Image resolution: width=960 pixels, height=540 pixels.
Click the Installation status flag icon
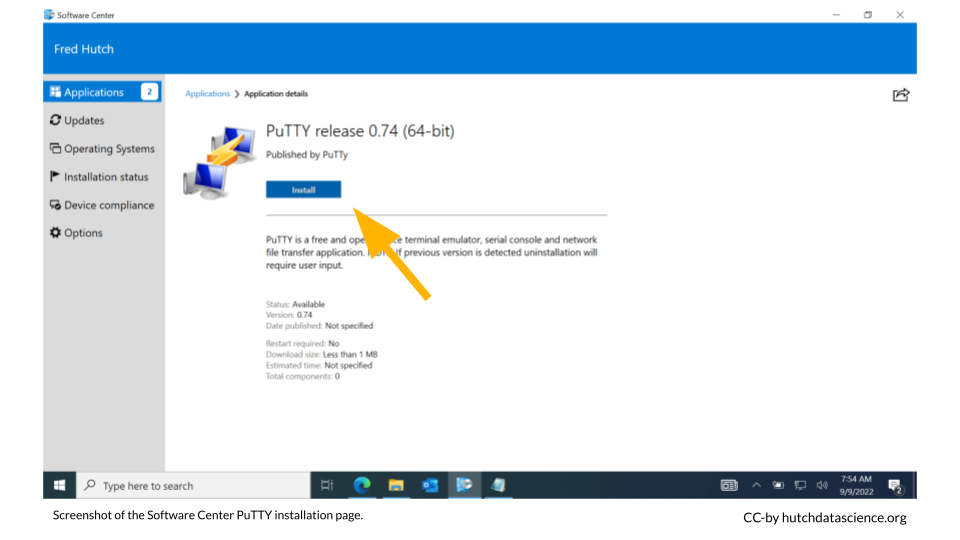click(55, 176)
